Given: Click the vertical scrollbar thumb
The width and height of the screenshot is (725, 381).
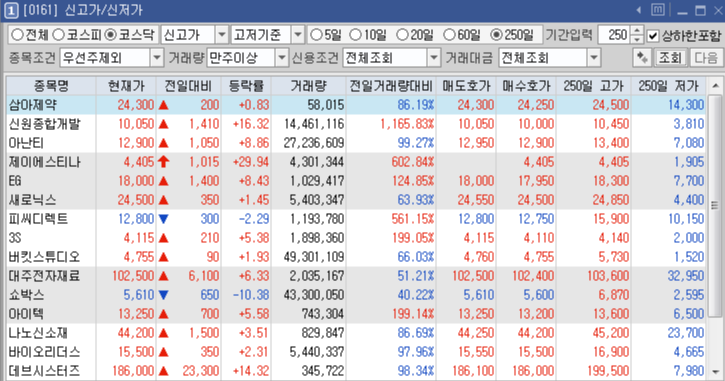Looking at the screenshot, I should tap(715, 205).
